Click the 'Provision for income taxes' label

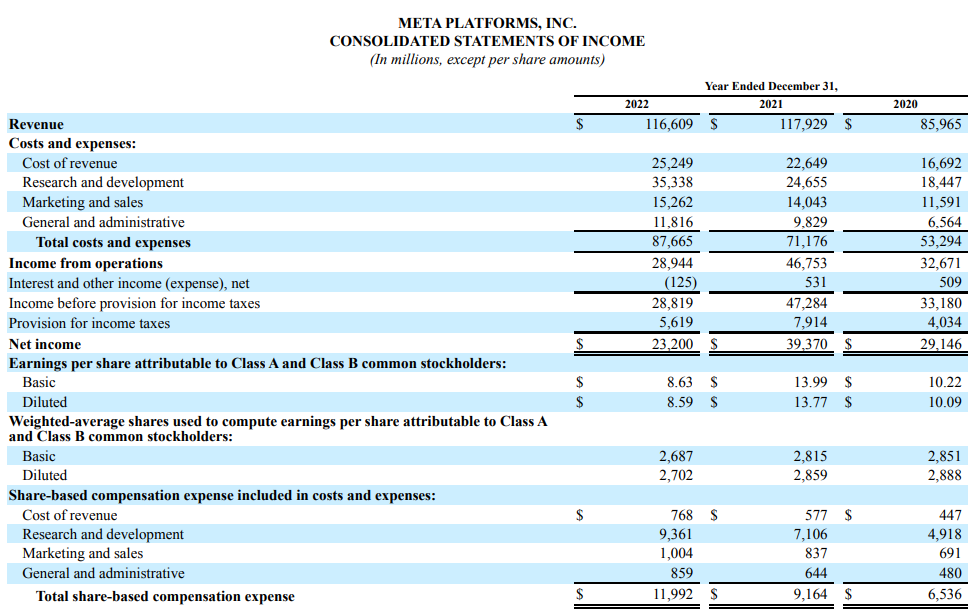coord(89,323)
